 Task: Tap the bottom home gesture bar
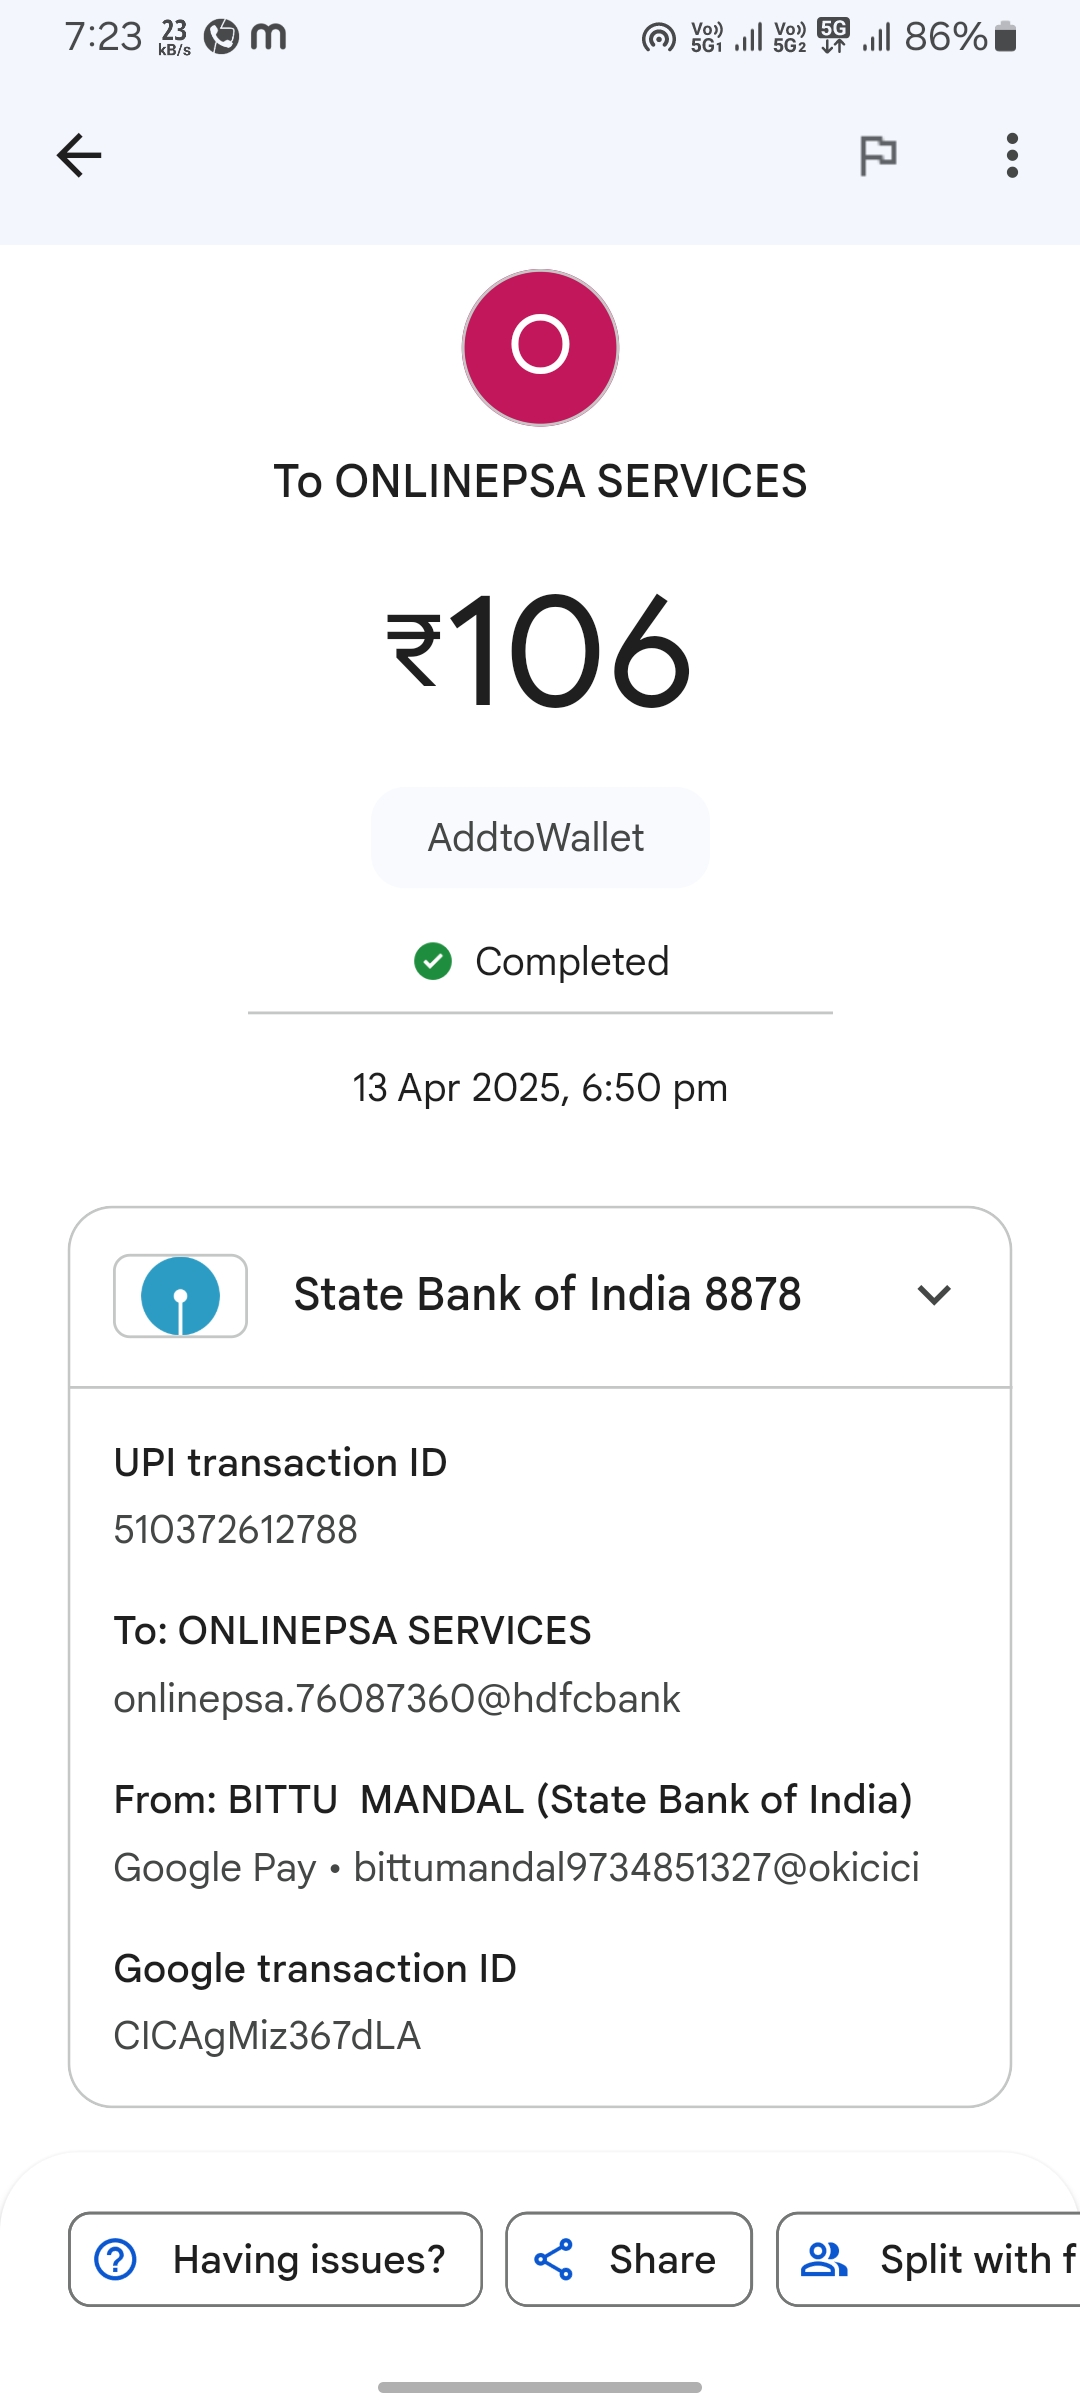pos(540,2387)
